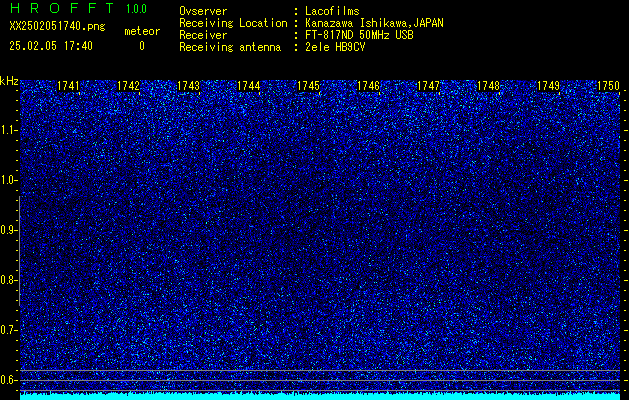Image resolution: width=629 pixels, height=400 pixels.
Task: Click the 1741 time marker
Action: pyautogui.click(x=69, y=86)
